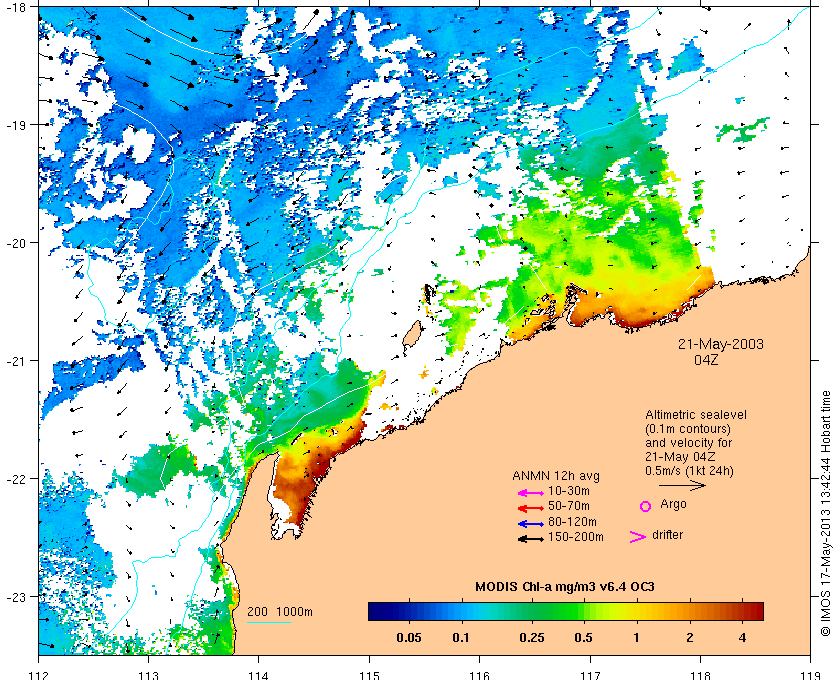This screenshot has height=680, width=840.
Task: Click the colorbar value '2'
Action: 689,638
